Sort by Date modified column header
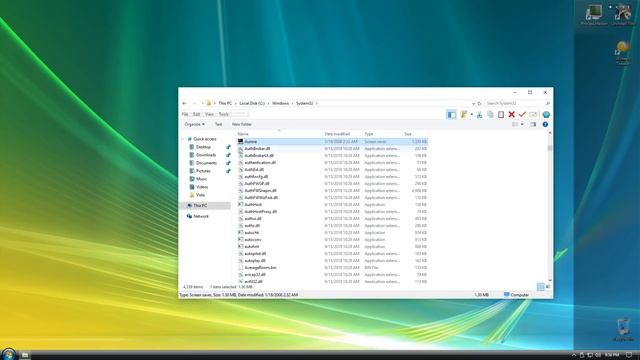 337,134
